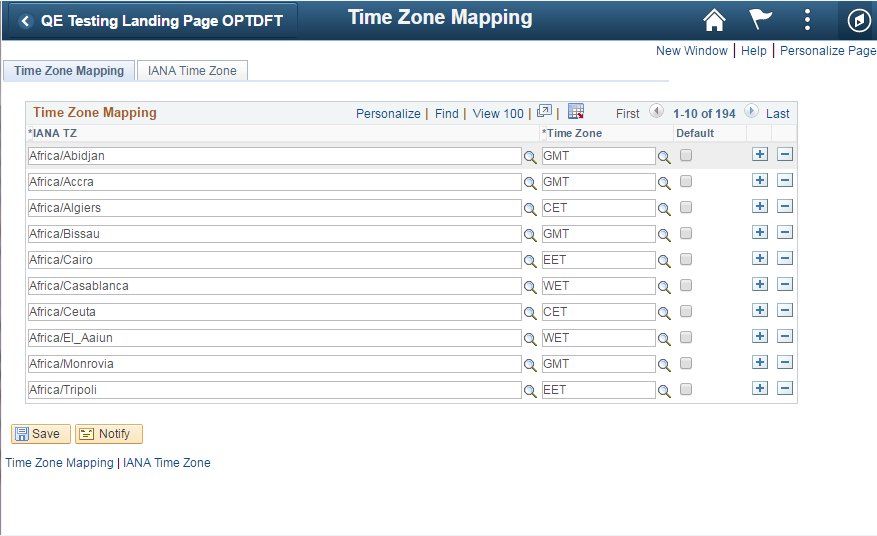Look up Time Zone for Africa/Bissau row

(x=664, y=235)
